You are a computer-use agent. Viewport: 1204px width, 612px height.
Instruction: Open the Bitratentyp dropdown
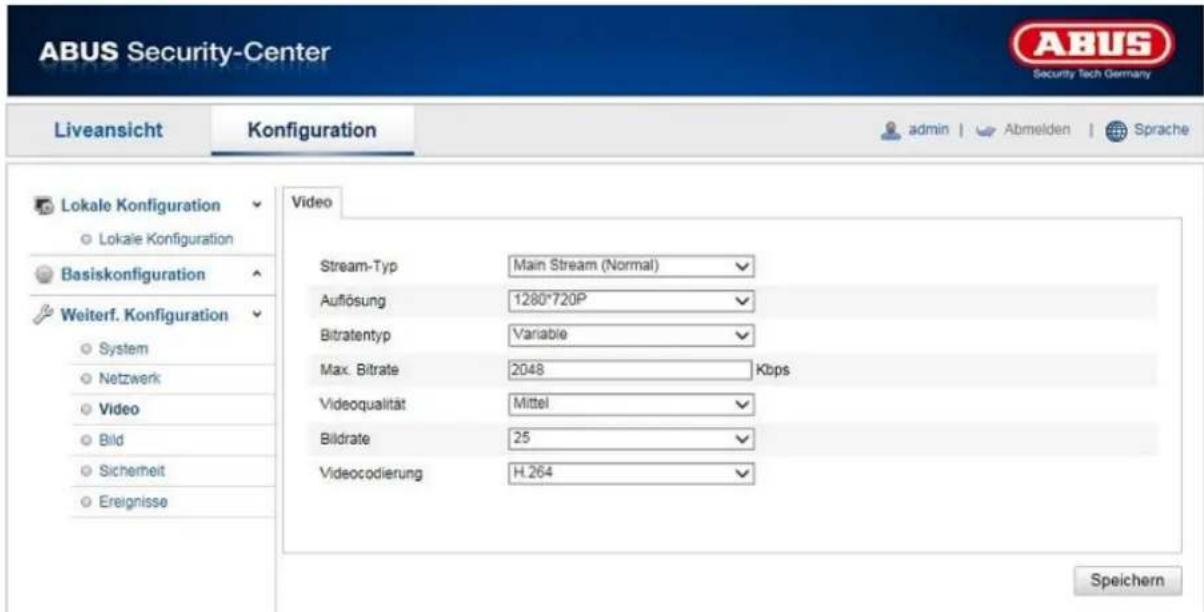[630, 335]
